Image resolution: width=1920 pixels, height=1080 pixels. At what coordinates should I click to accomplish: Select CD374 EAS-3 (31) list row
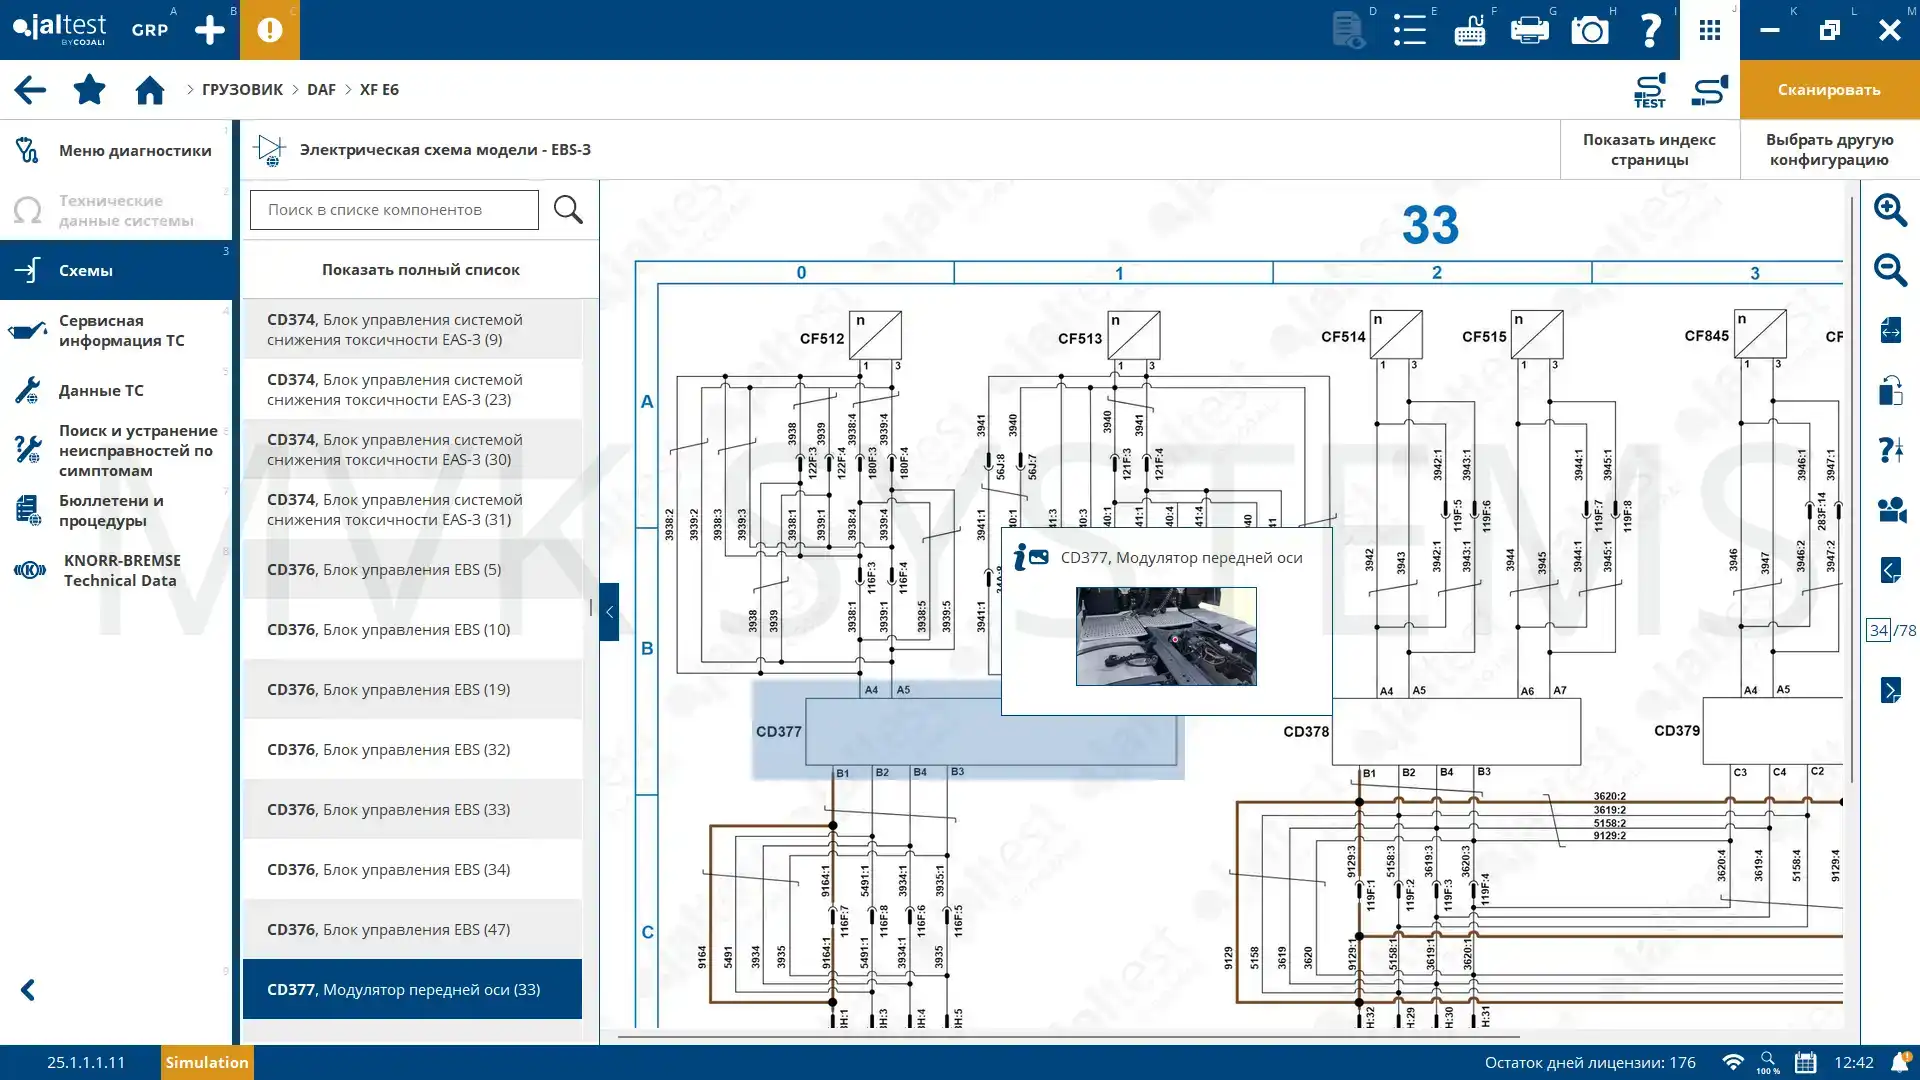point(412,509)
